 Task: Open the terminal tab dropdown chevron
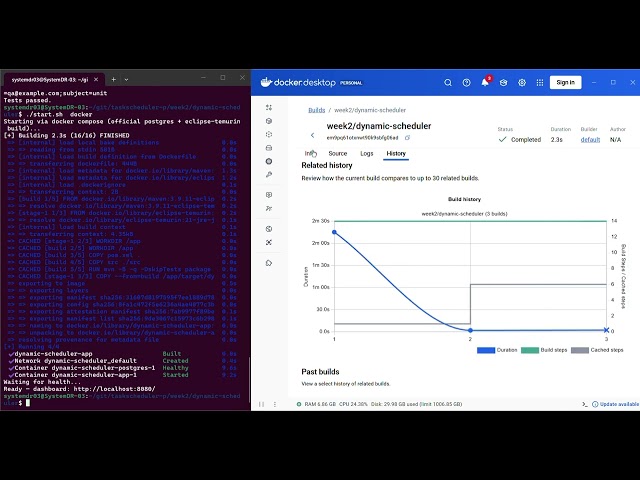coord(126,79)
